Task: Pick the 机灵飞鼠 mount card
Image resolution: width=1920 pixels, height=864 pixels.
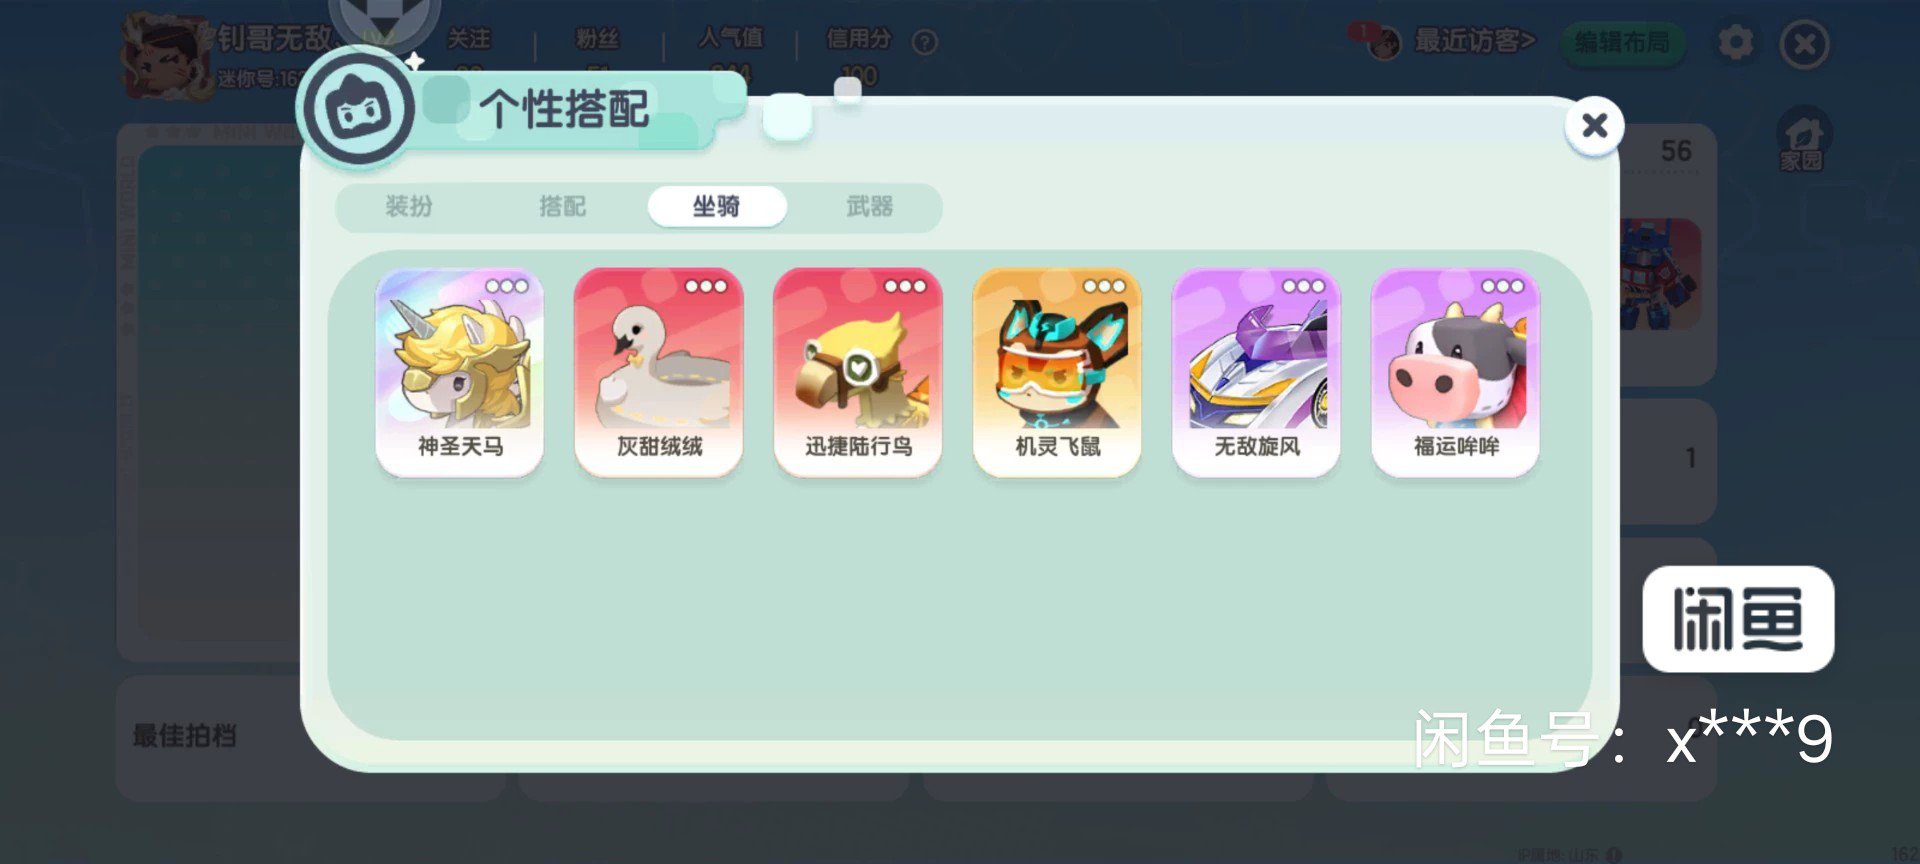Action: [x=1057, y=372]
